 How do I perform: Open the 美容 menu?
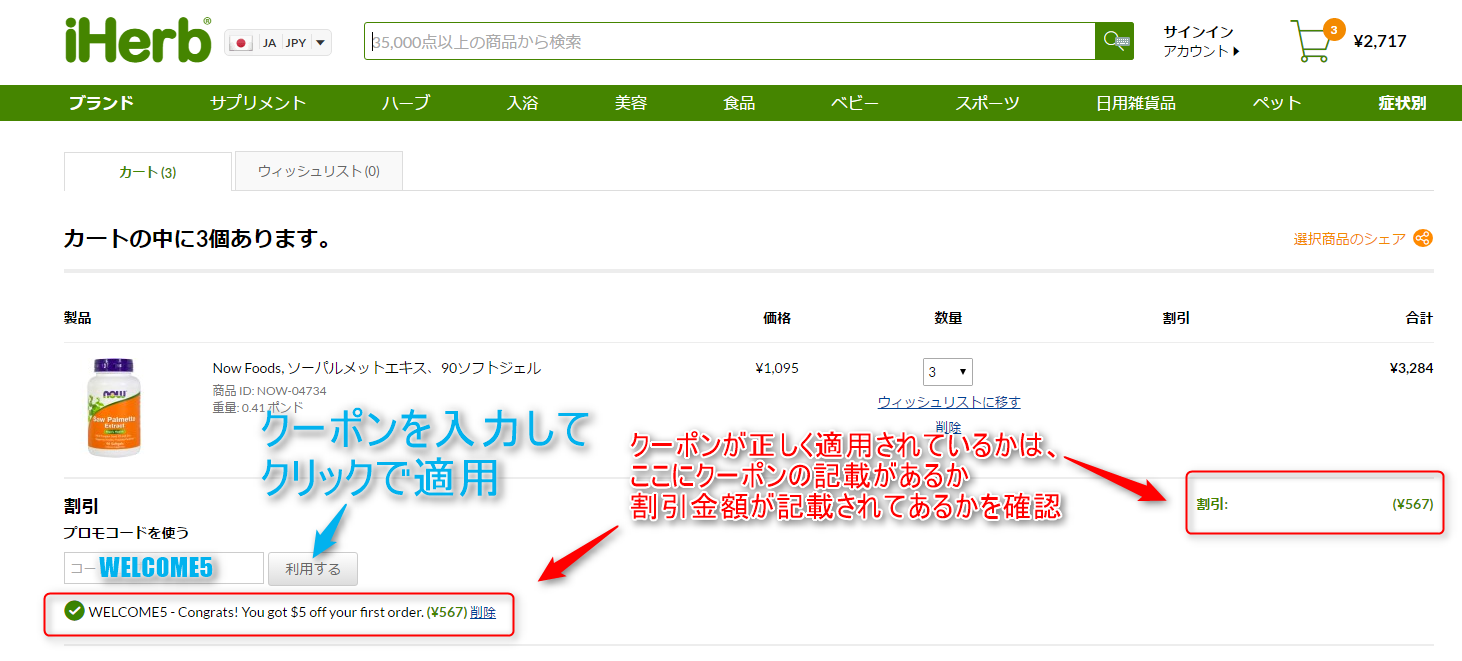[631, 103]
